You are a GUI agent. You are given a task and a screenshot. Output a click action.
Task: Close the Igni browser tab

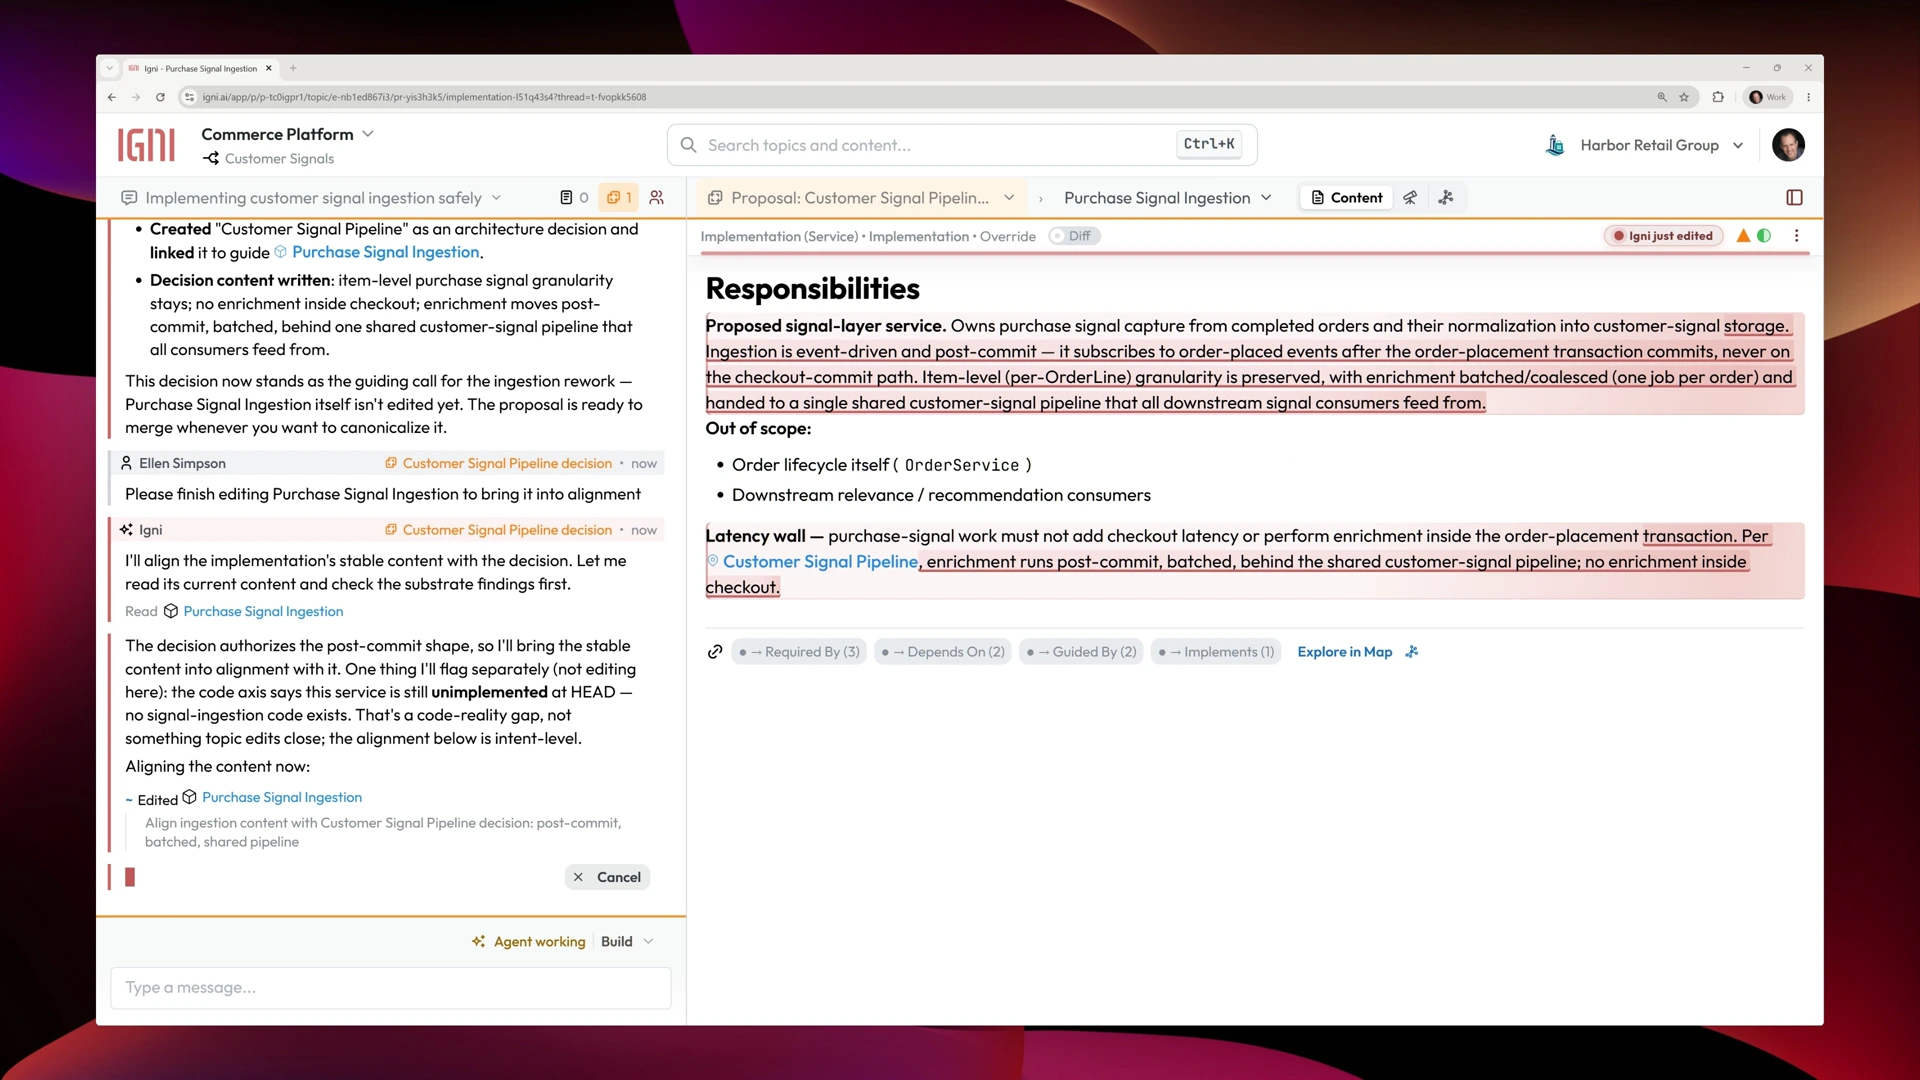point(268,69)
